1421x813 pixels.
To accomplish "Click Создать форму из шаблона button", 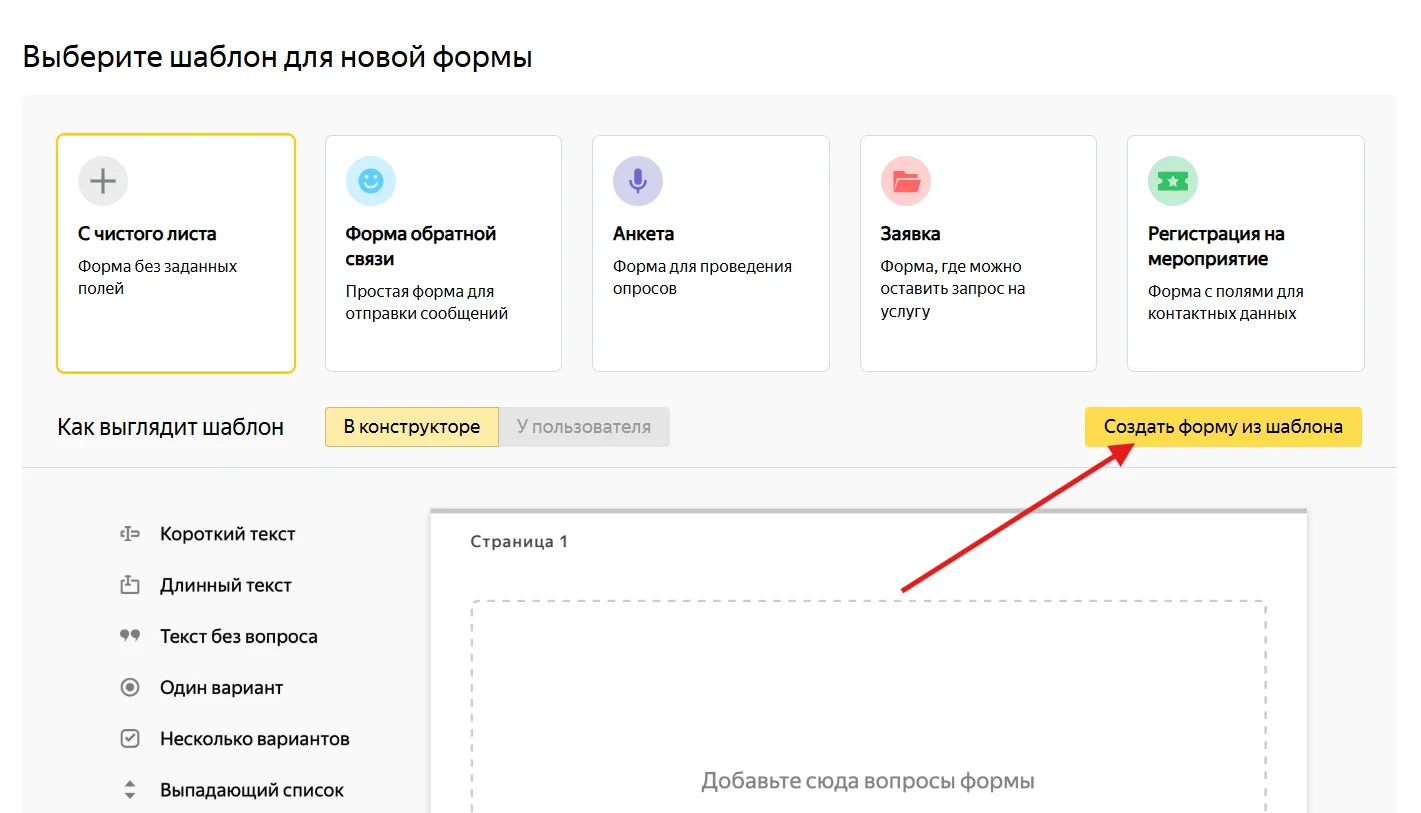I will tap(1223, 427).
